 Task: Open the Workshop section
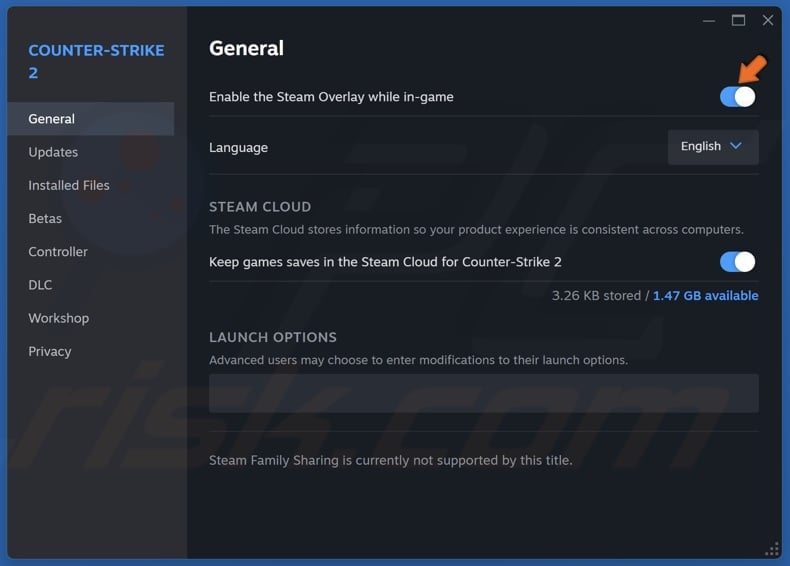coord(58,319)
